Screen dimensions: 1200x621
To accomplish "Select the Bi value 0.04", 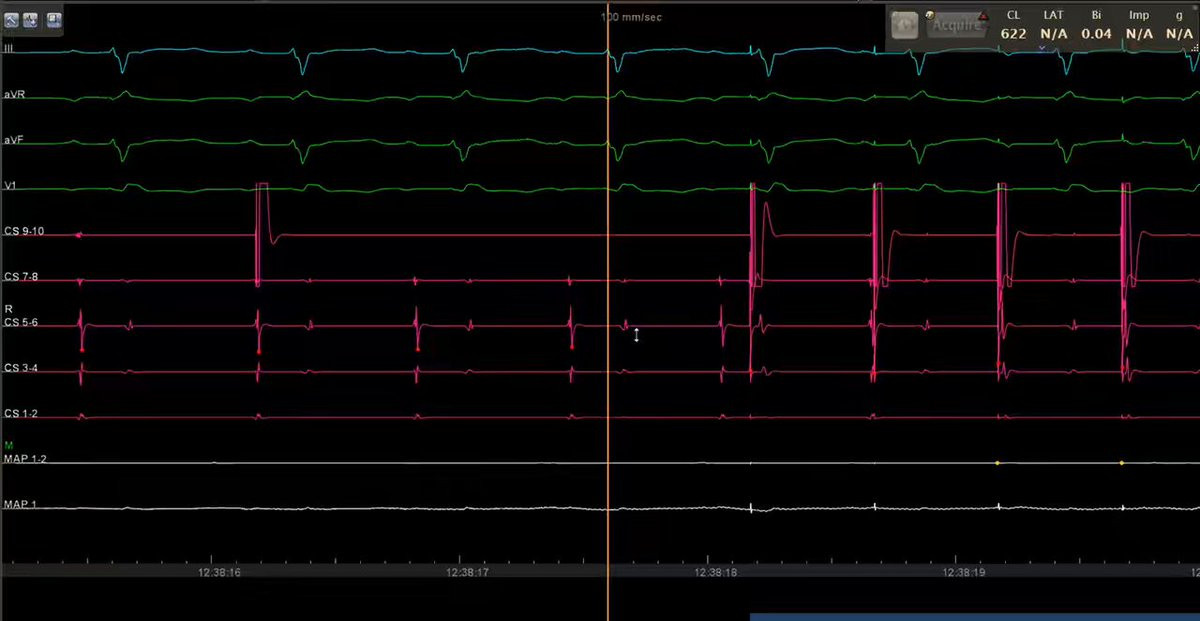I will point(1097,33).
